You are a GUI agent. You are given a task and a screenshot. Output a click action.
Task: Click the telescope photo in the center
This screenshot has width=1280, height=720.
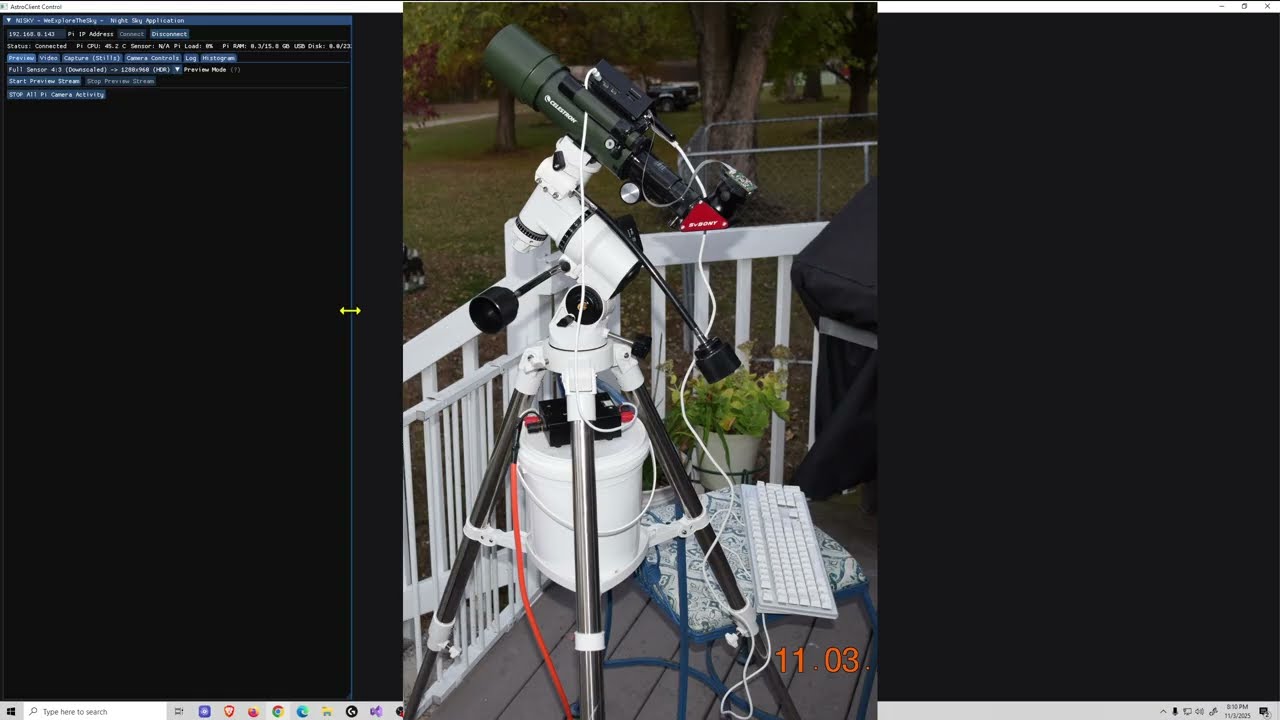(x=640, y=360)
